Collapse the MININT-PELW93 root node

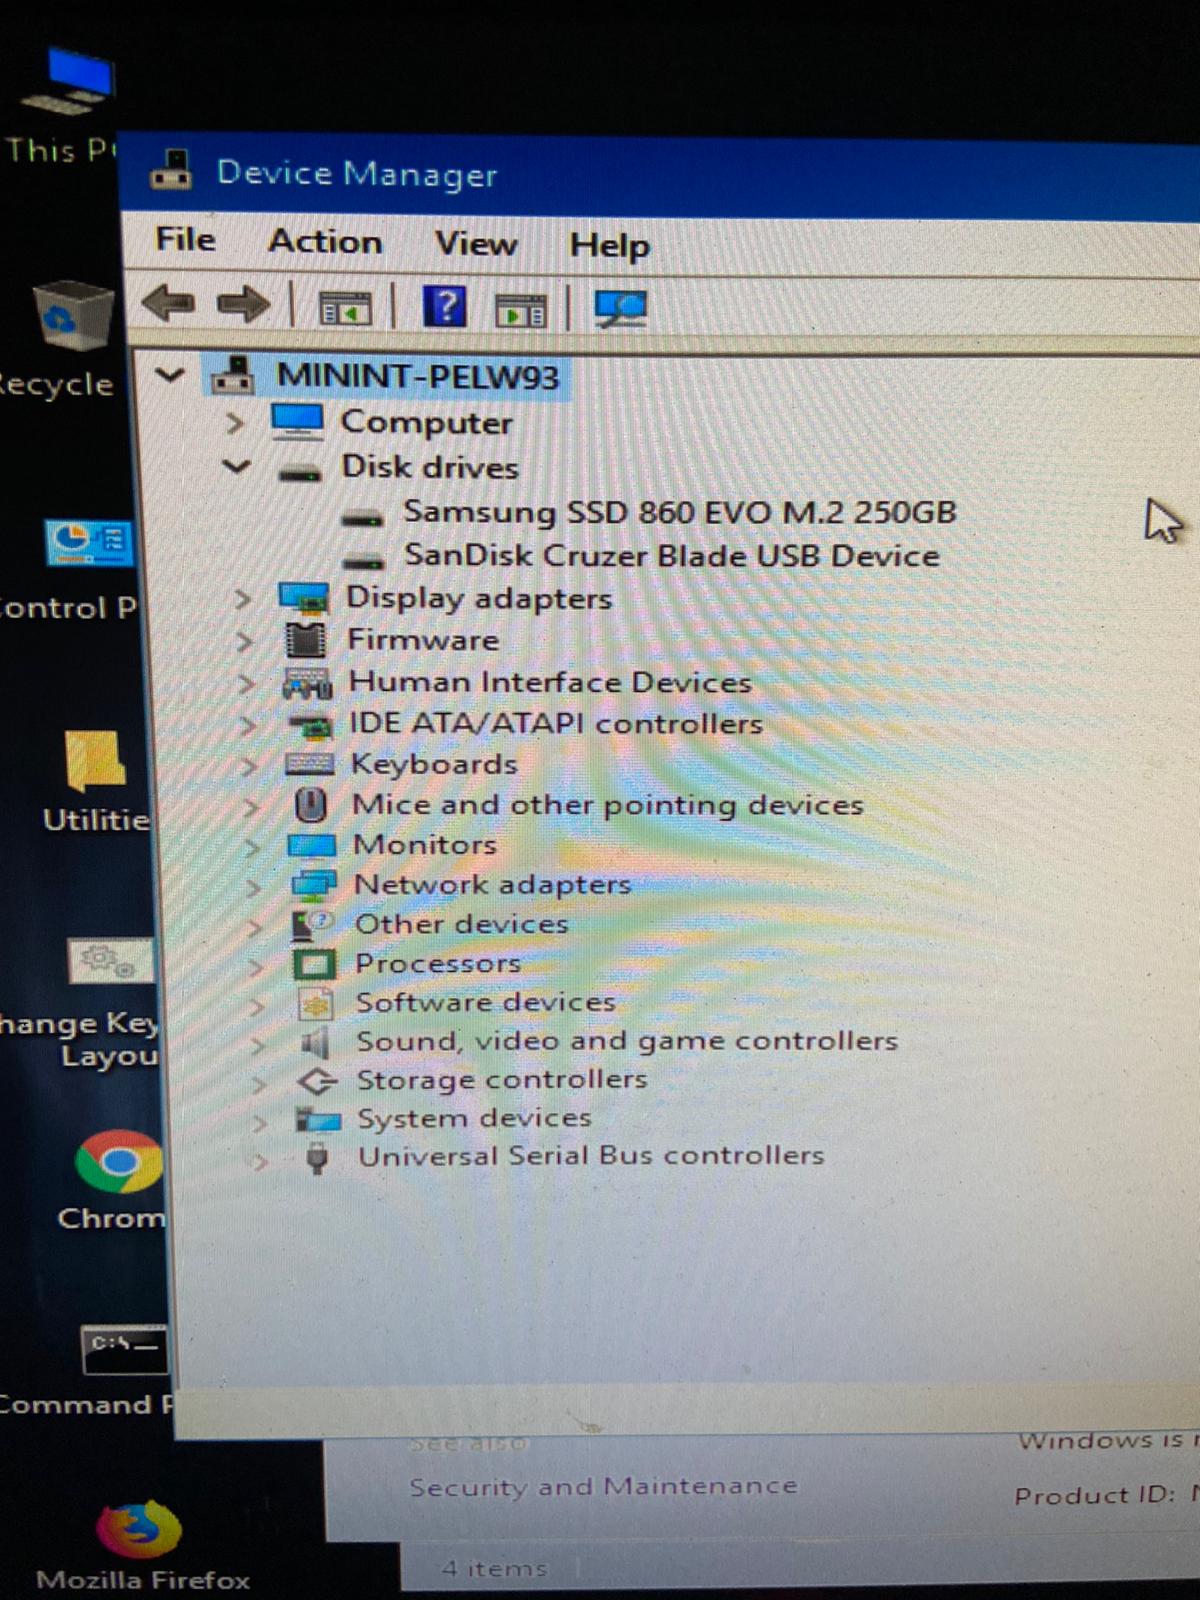point(170,376)
